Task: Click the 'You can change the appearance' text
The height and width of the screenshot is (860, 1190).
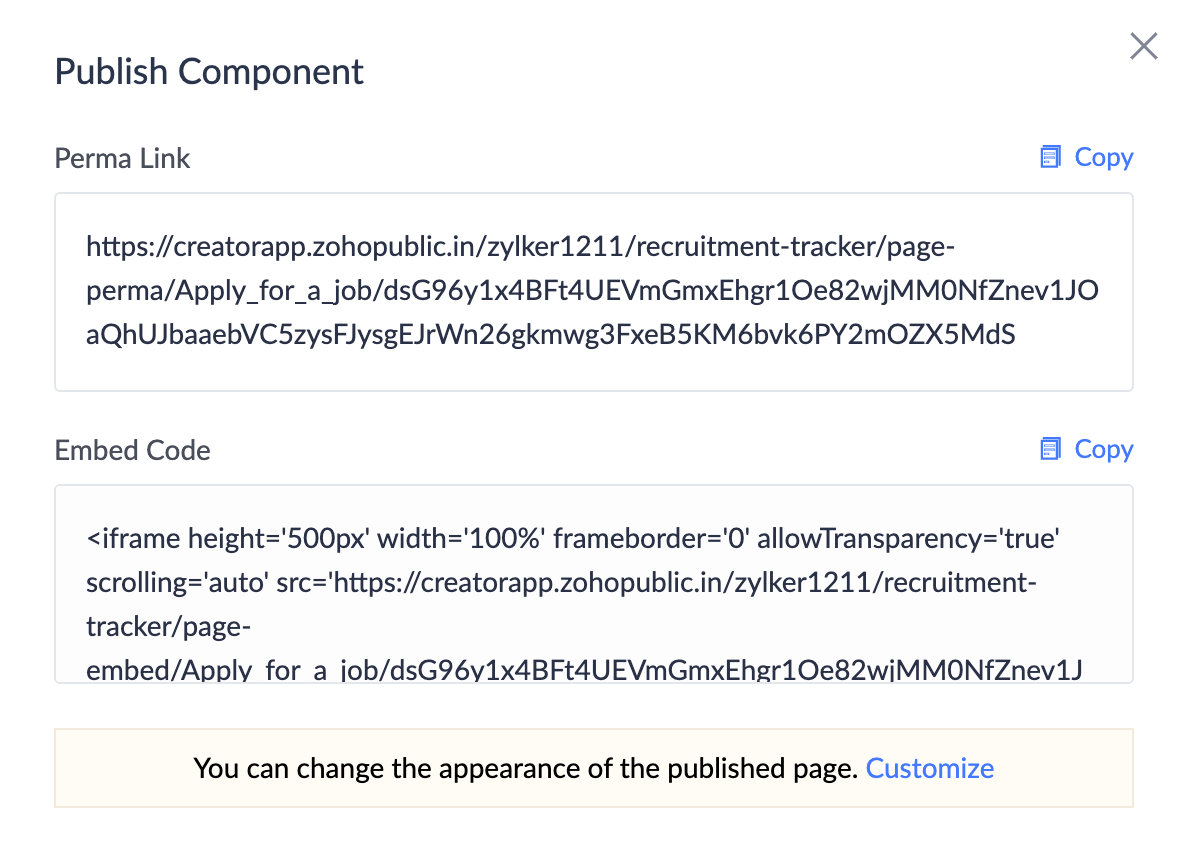Action: 525,768
